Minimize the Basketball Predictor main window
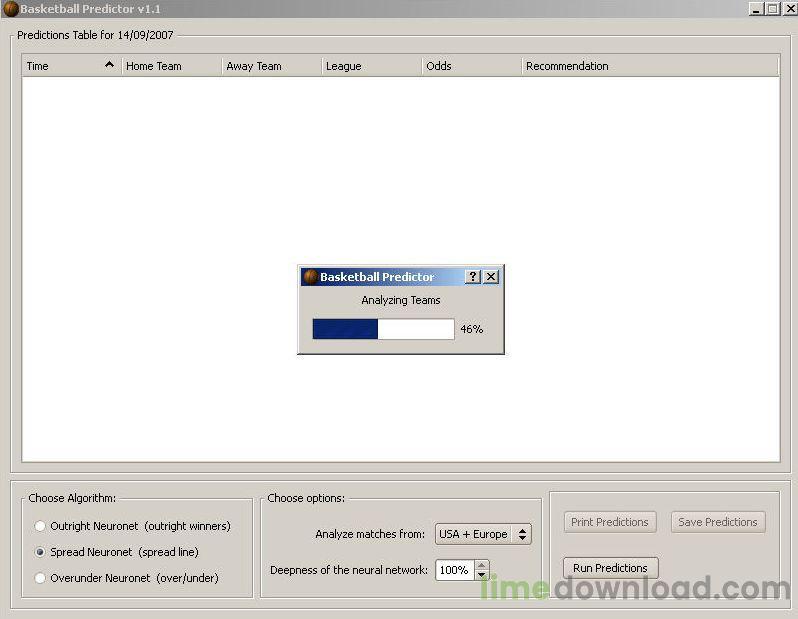 [756, 9]
